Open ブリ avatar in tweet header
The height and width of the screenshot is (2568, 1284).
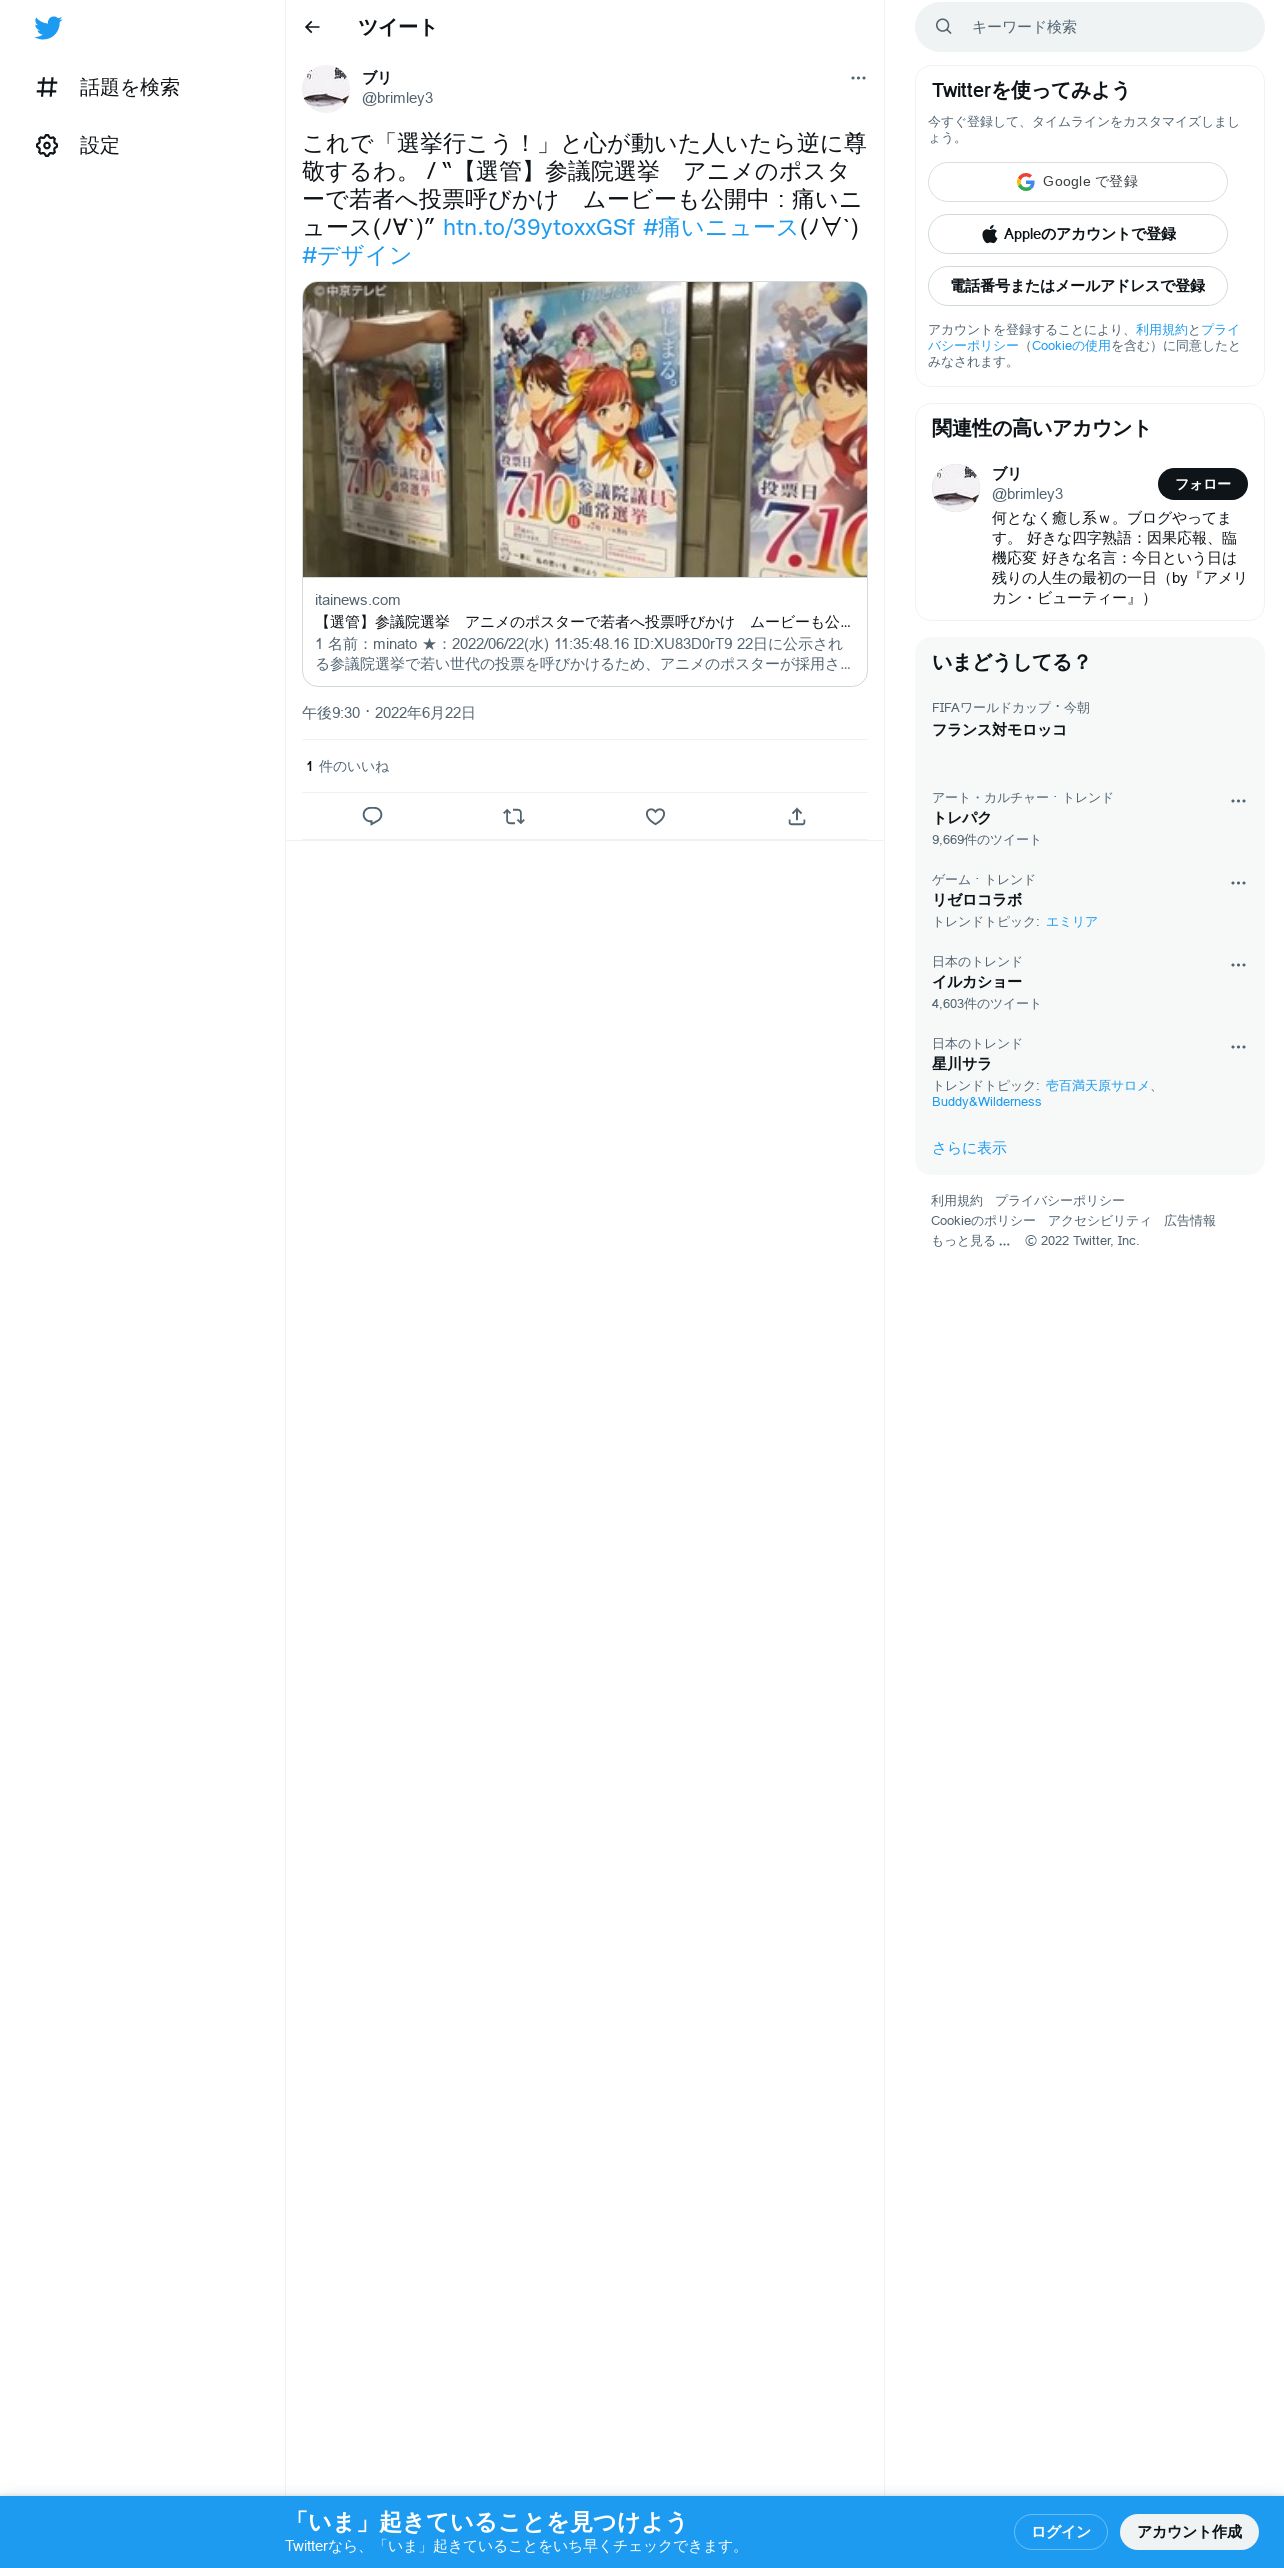[326, 88]
